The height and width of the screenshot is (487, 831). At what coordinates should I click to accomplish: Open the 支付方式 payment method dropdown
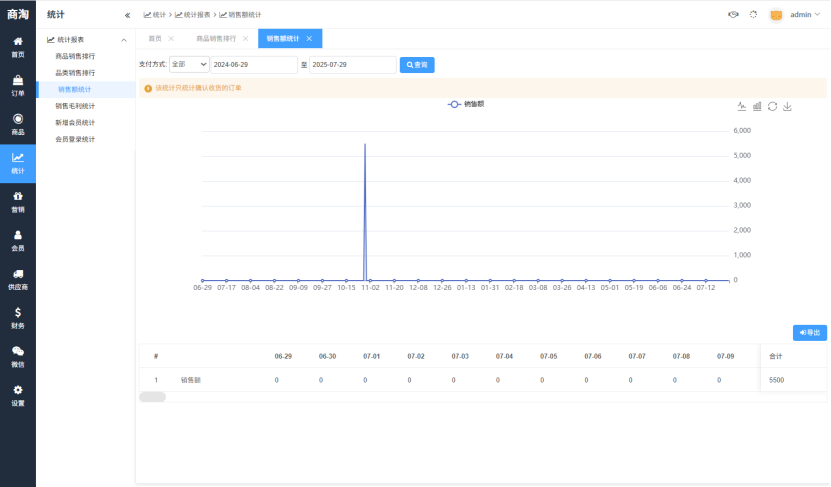pyautogui.click(x=189, y=64)
